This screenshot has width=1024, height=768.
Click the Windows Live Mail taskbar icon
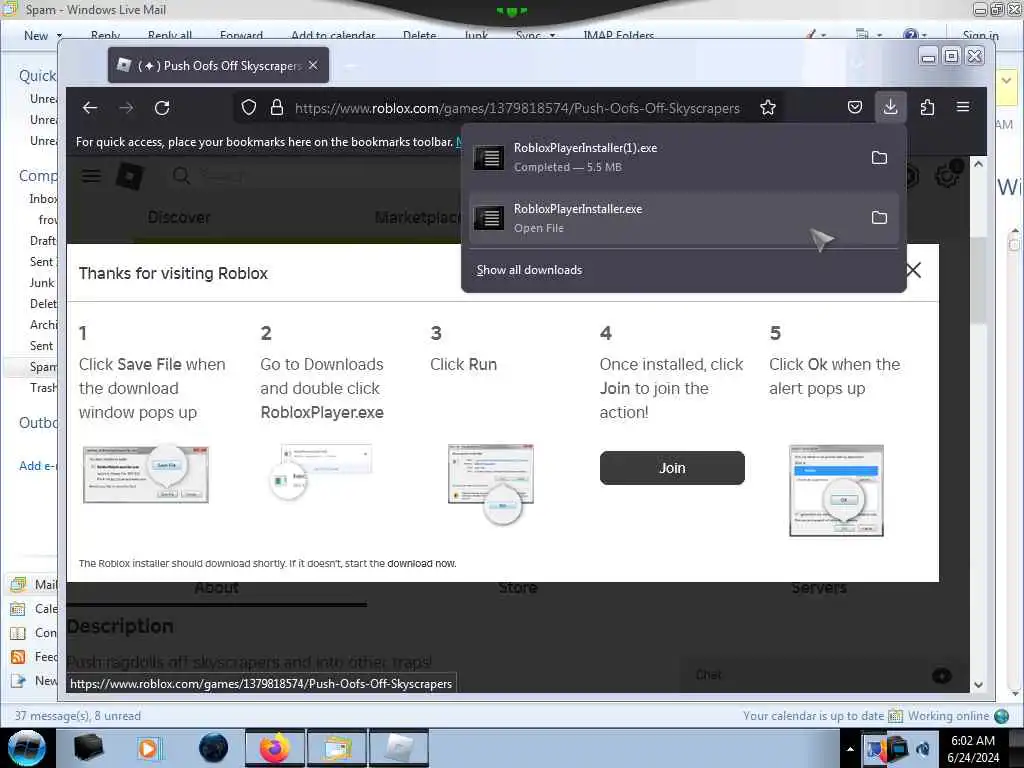click(x=336, y=748)
